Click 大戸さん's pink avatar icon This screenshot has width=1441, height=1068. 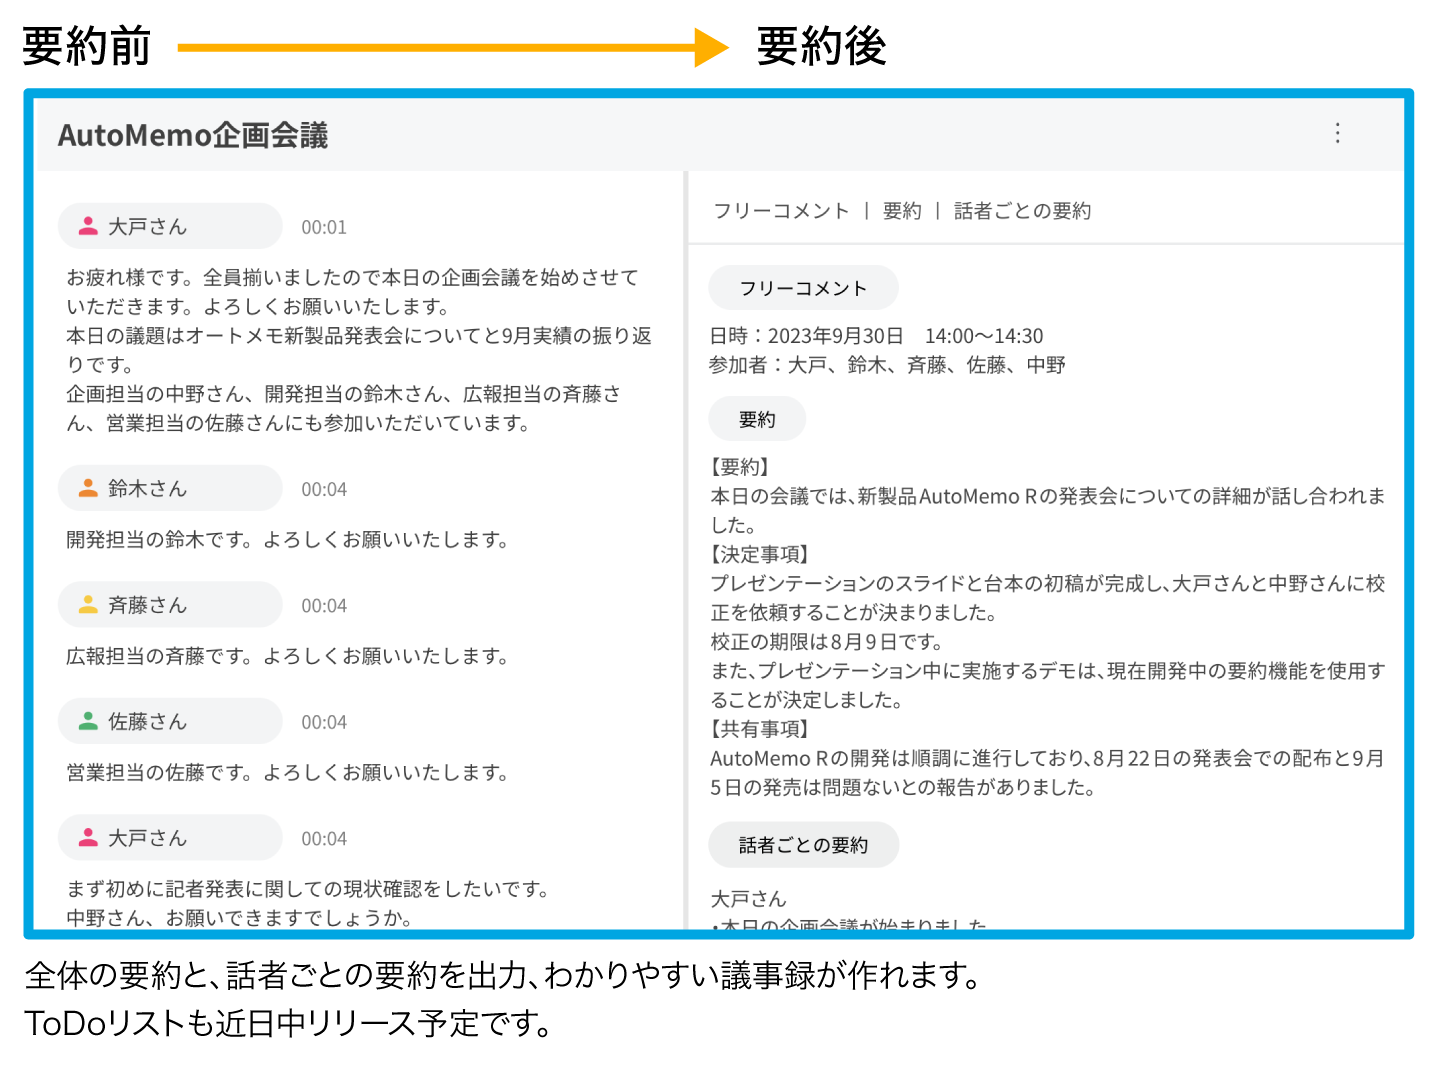pyautogui.click(x=88, y=225)
